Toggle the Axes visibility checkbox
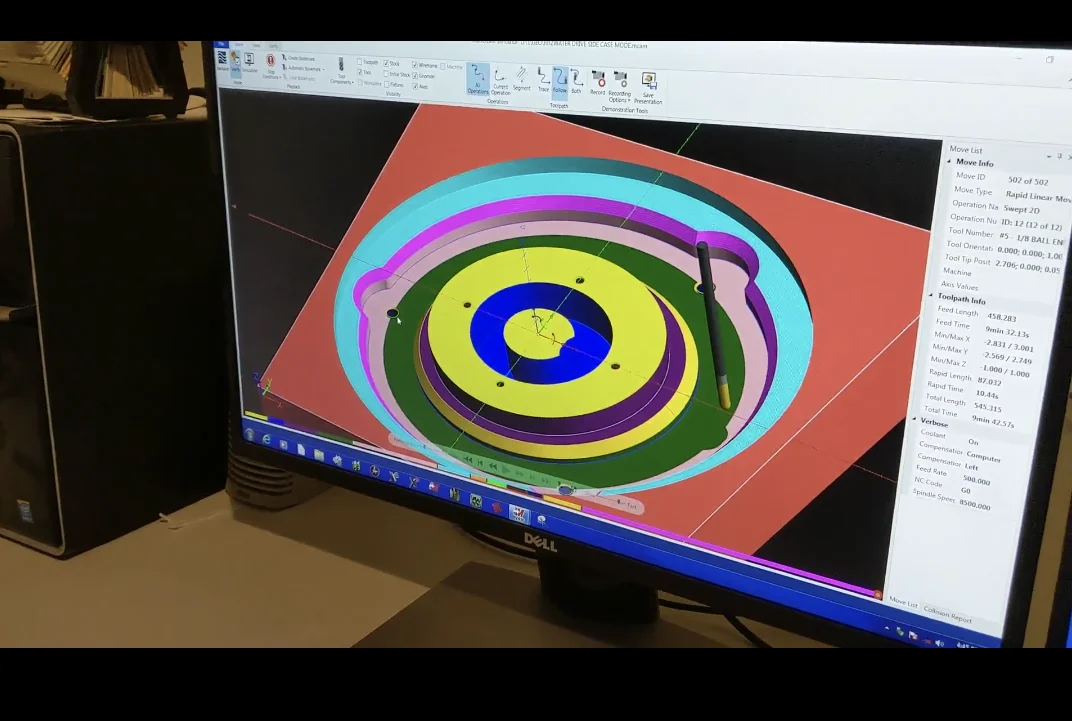1072x721 pixels. click(x=415, y=87)
